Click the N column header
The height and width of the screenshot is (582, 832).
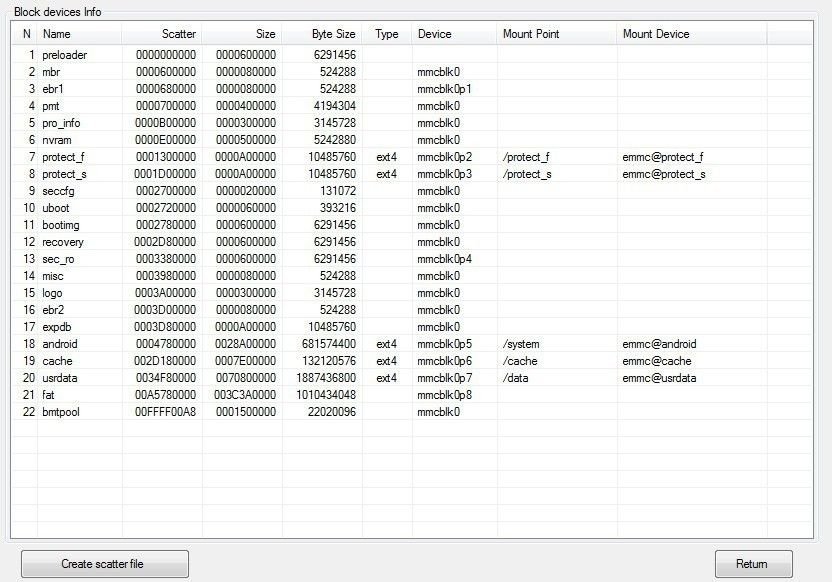[x=27, y=34]
